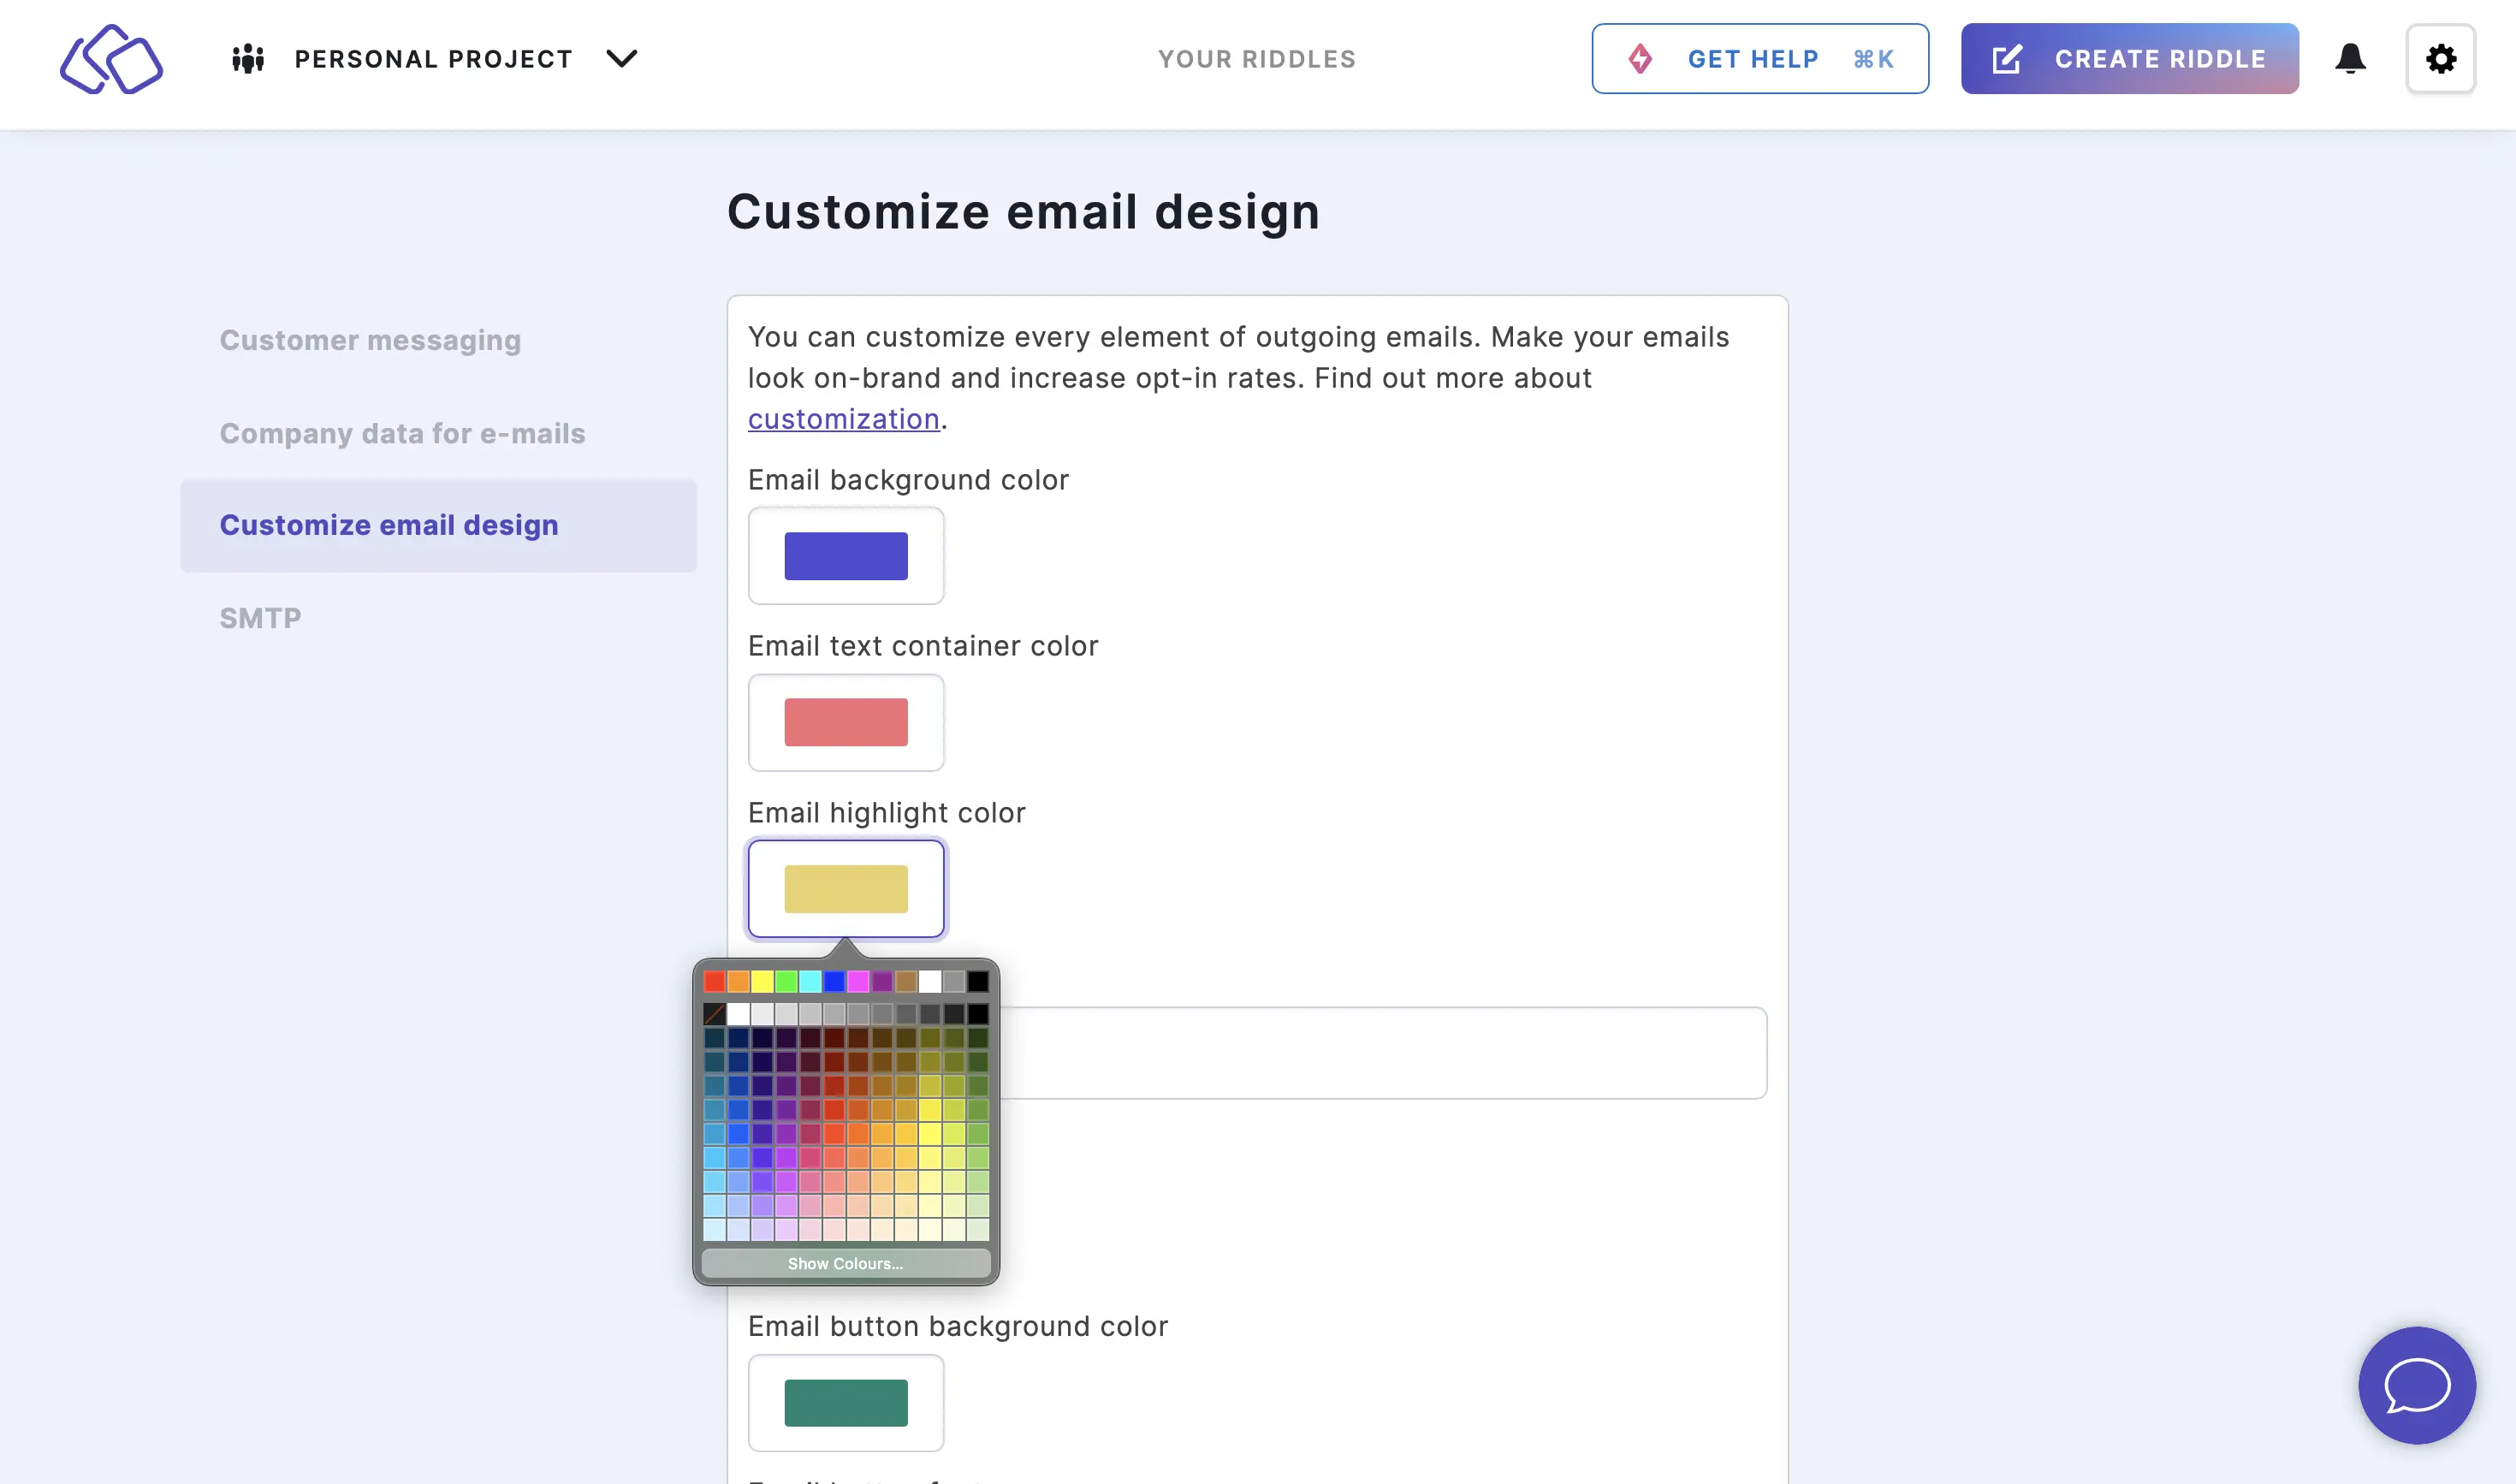Navigate to Customer messaging section

[x=369, y=339]
